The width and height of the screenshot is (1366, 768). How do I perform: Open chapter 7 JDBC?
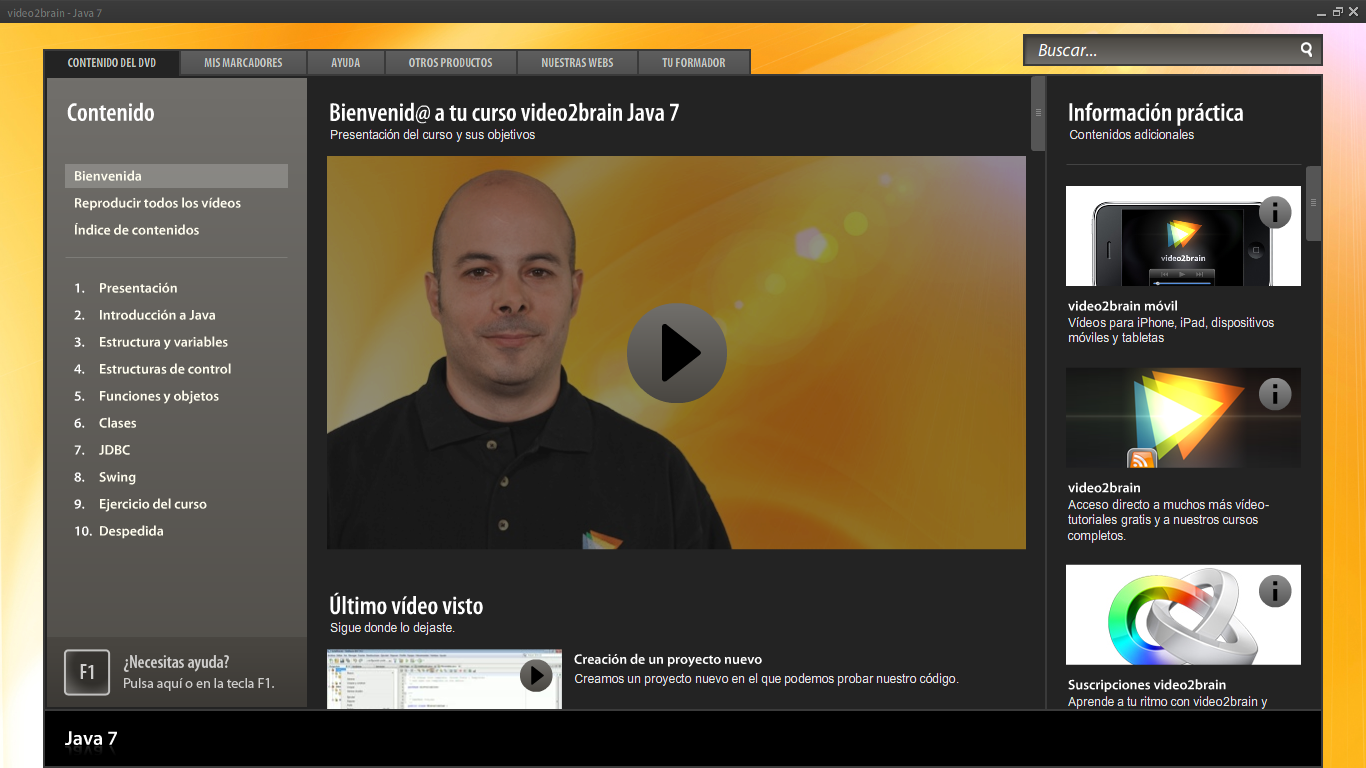click(x=102, y=450)
